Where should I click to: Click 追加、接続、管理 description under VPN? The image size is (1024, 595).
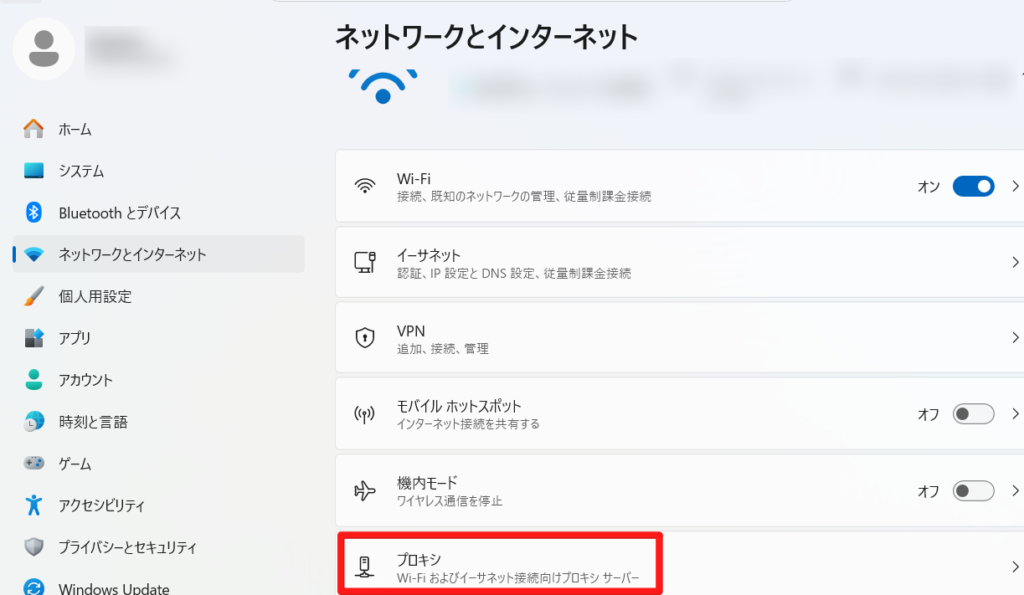(x=443, y=349)
